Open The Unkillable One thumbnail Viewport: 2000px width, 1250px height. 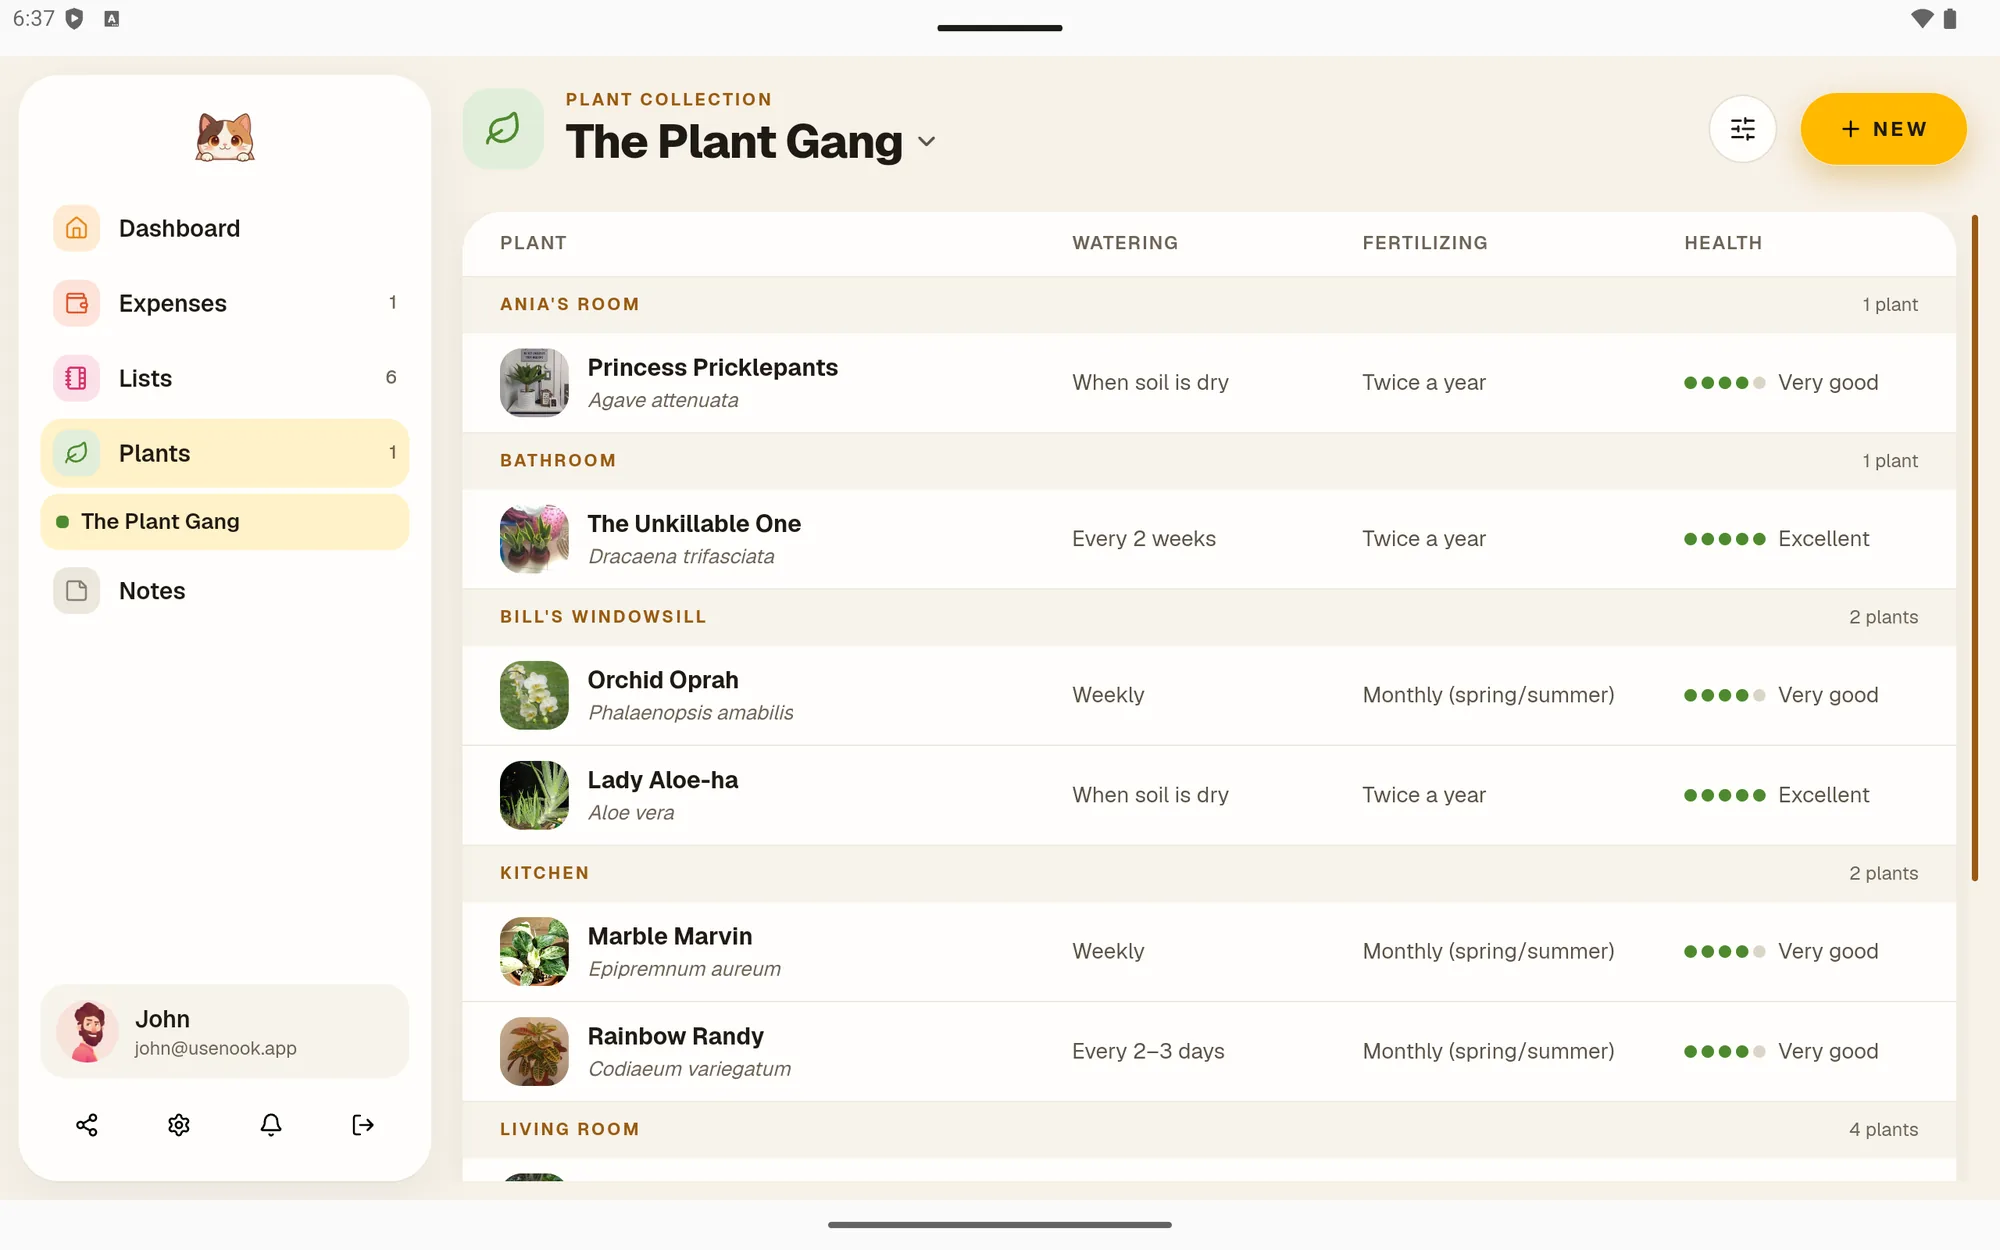pos(534,539)
